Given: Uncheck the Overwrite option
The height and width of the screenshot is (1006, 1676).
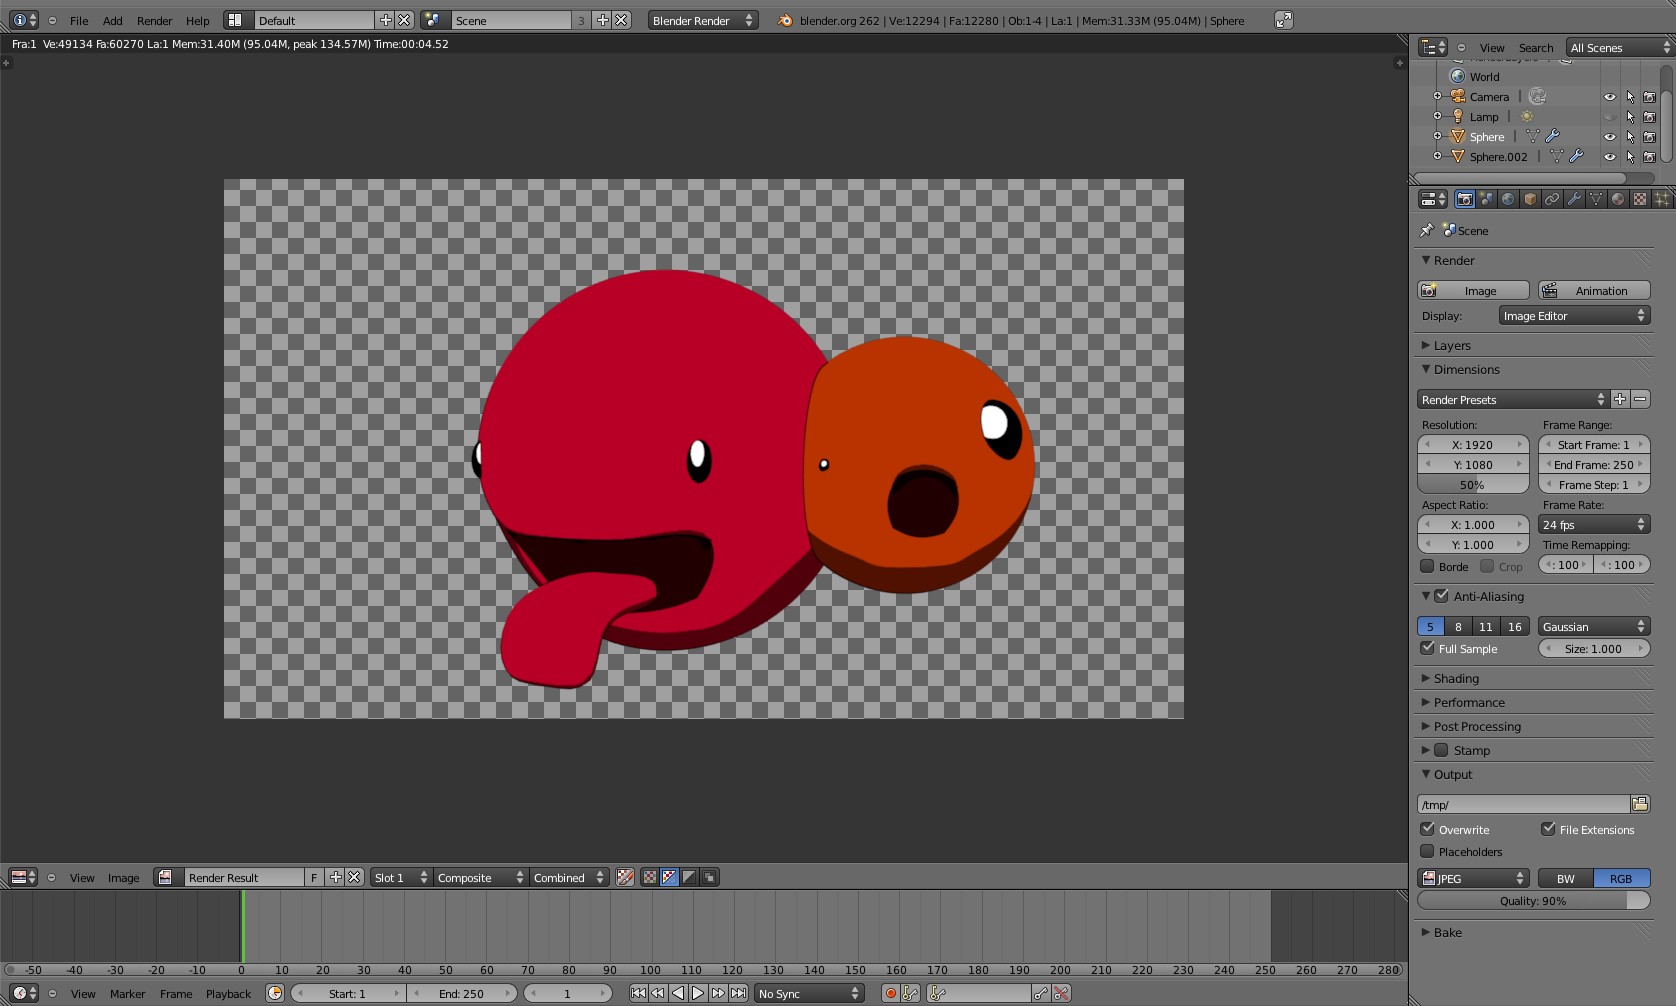Looking at the screenshot, I should 1428,829.
